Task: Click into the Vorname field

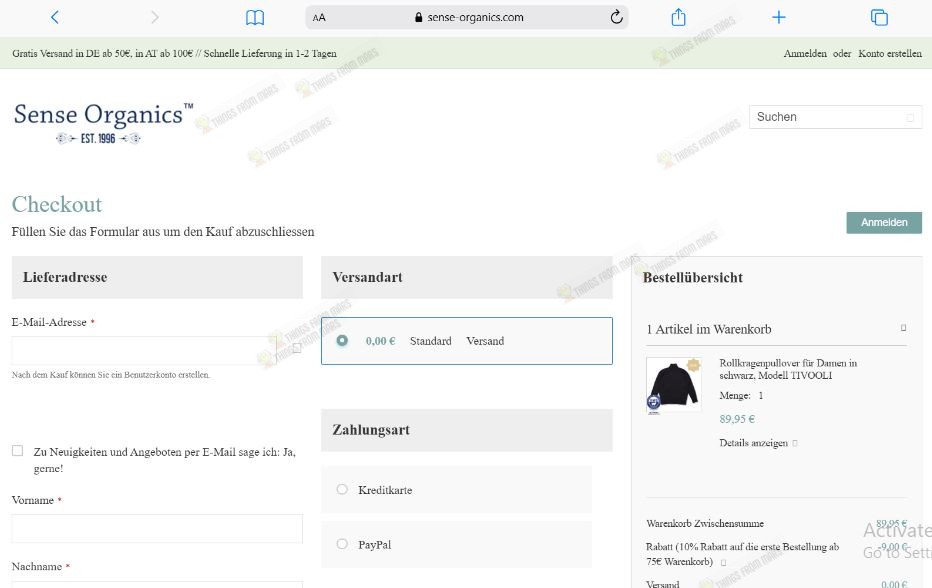Action: (x=157, y=529)
